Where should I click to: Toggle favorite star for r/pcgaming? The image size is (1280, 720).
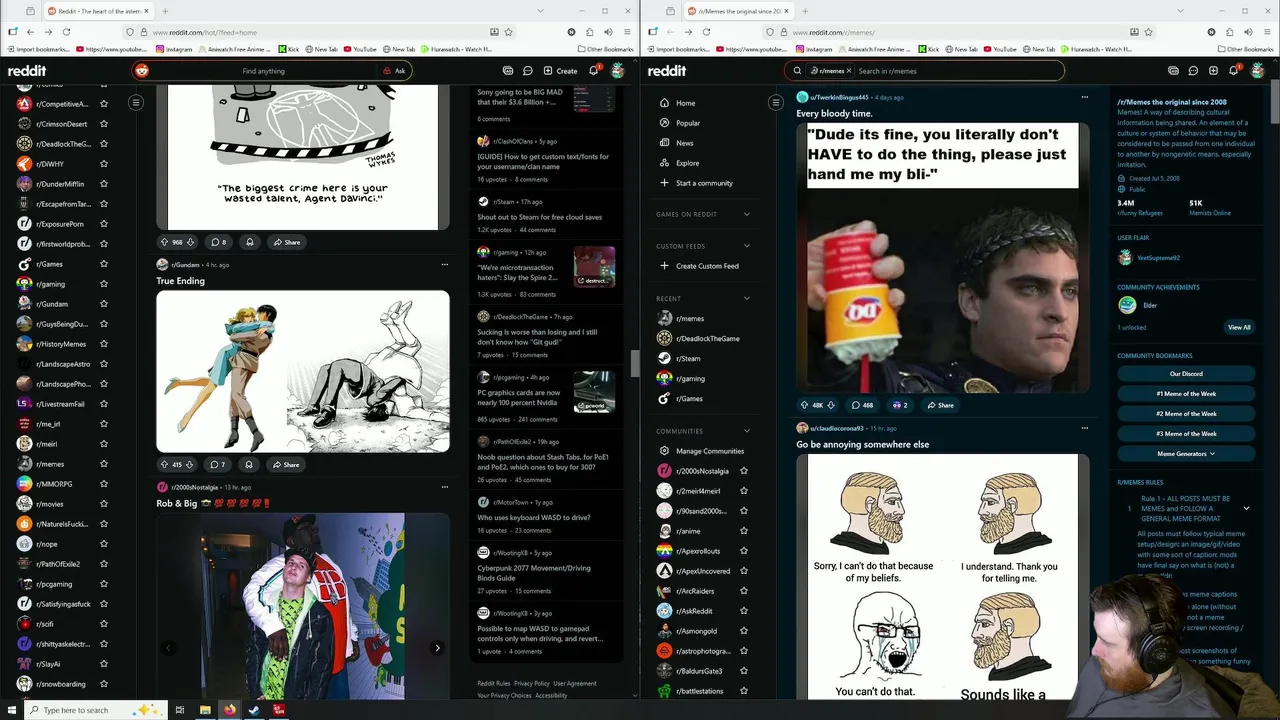coord(104,584)
